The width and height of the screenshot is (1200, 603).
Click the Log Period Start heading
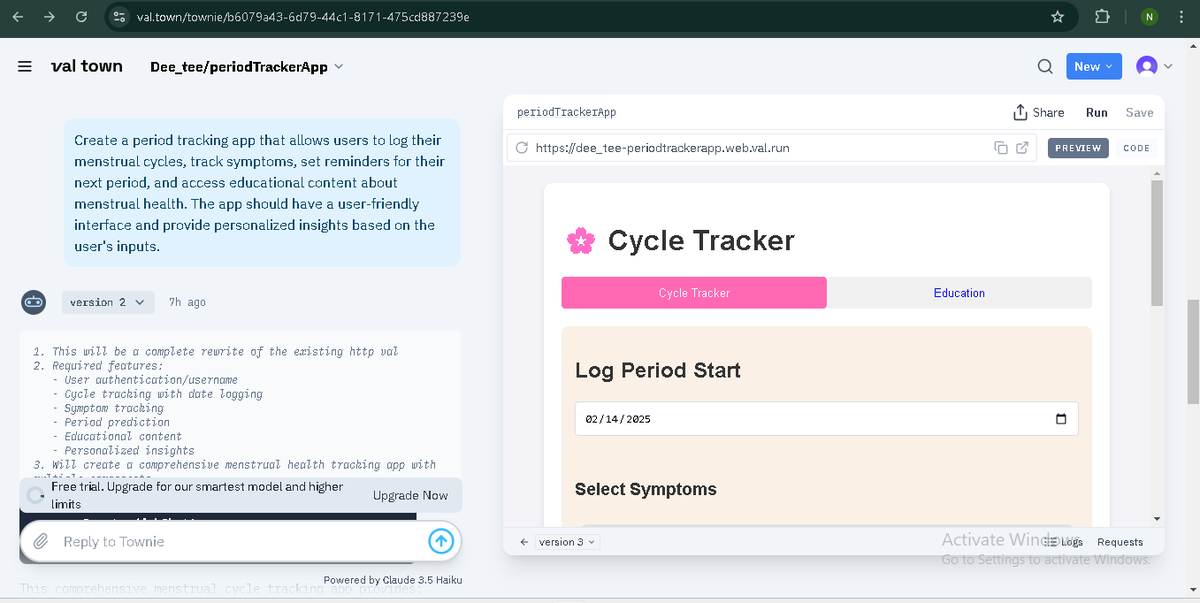coord(658,370)
